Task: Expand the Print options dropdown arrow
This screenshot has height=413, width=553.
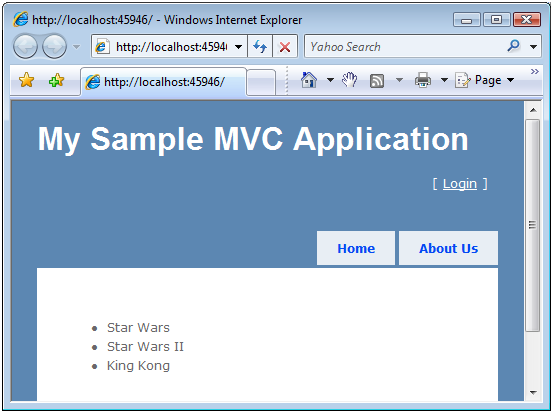Action: (444, 80)
